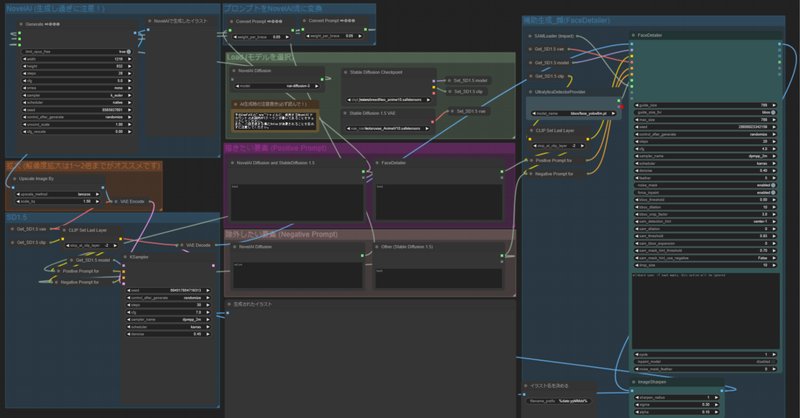Toggle limit_opus_free in the Generate node
The height and width of the screenshot is (418, 800).
point(77,52)
